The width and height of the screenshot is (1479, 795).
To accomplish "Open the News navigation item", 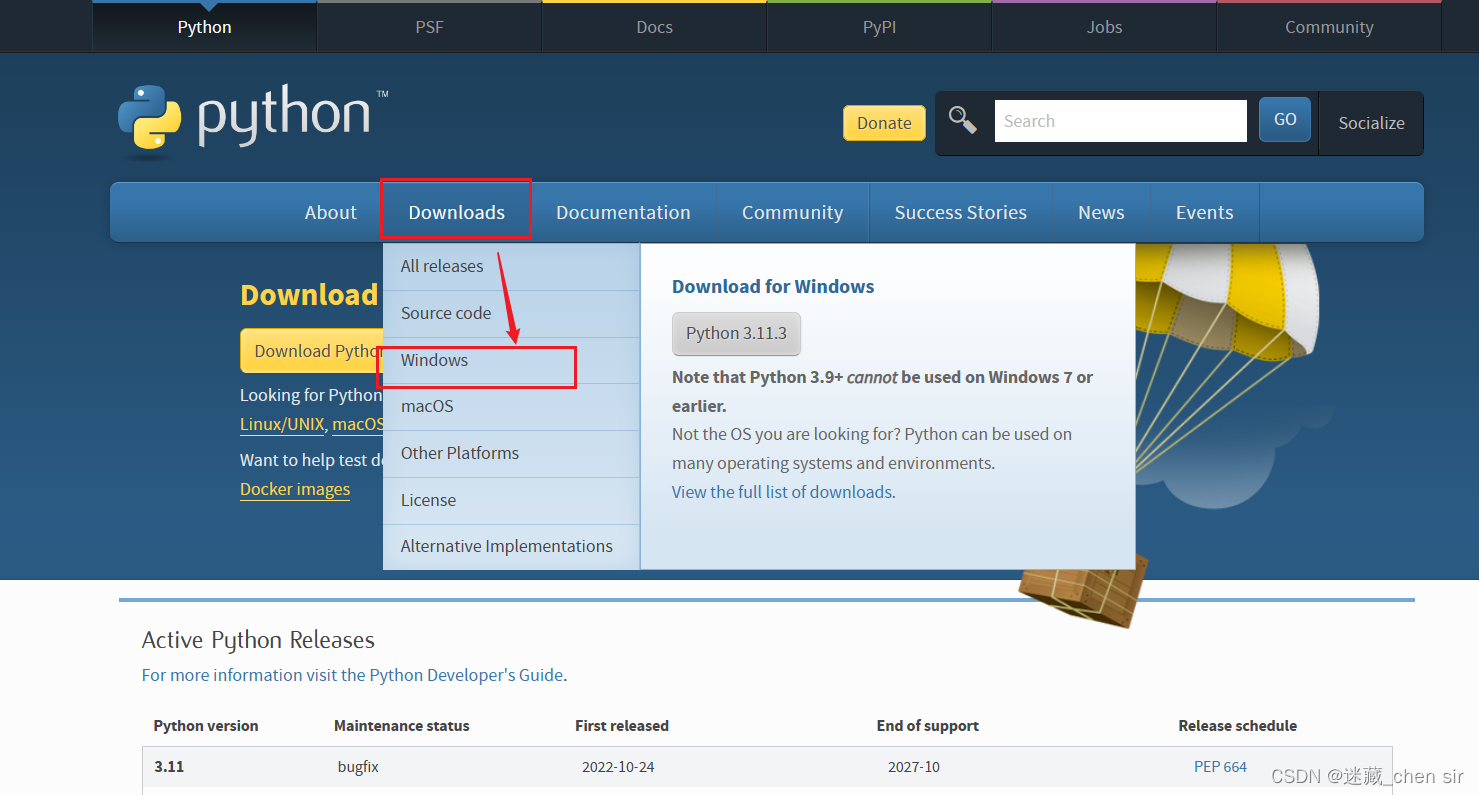I will 1101,212.
